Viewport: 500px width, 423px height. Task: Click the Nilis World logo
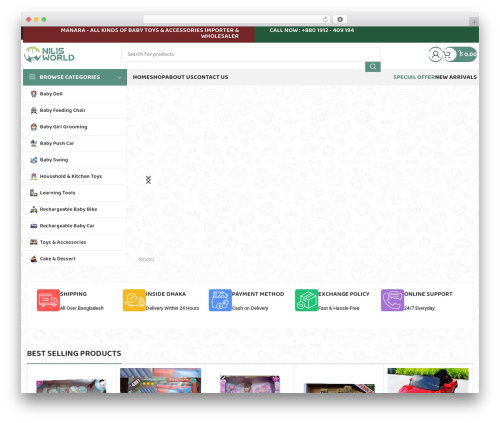[49, 54]
